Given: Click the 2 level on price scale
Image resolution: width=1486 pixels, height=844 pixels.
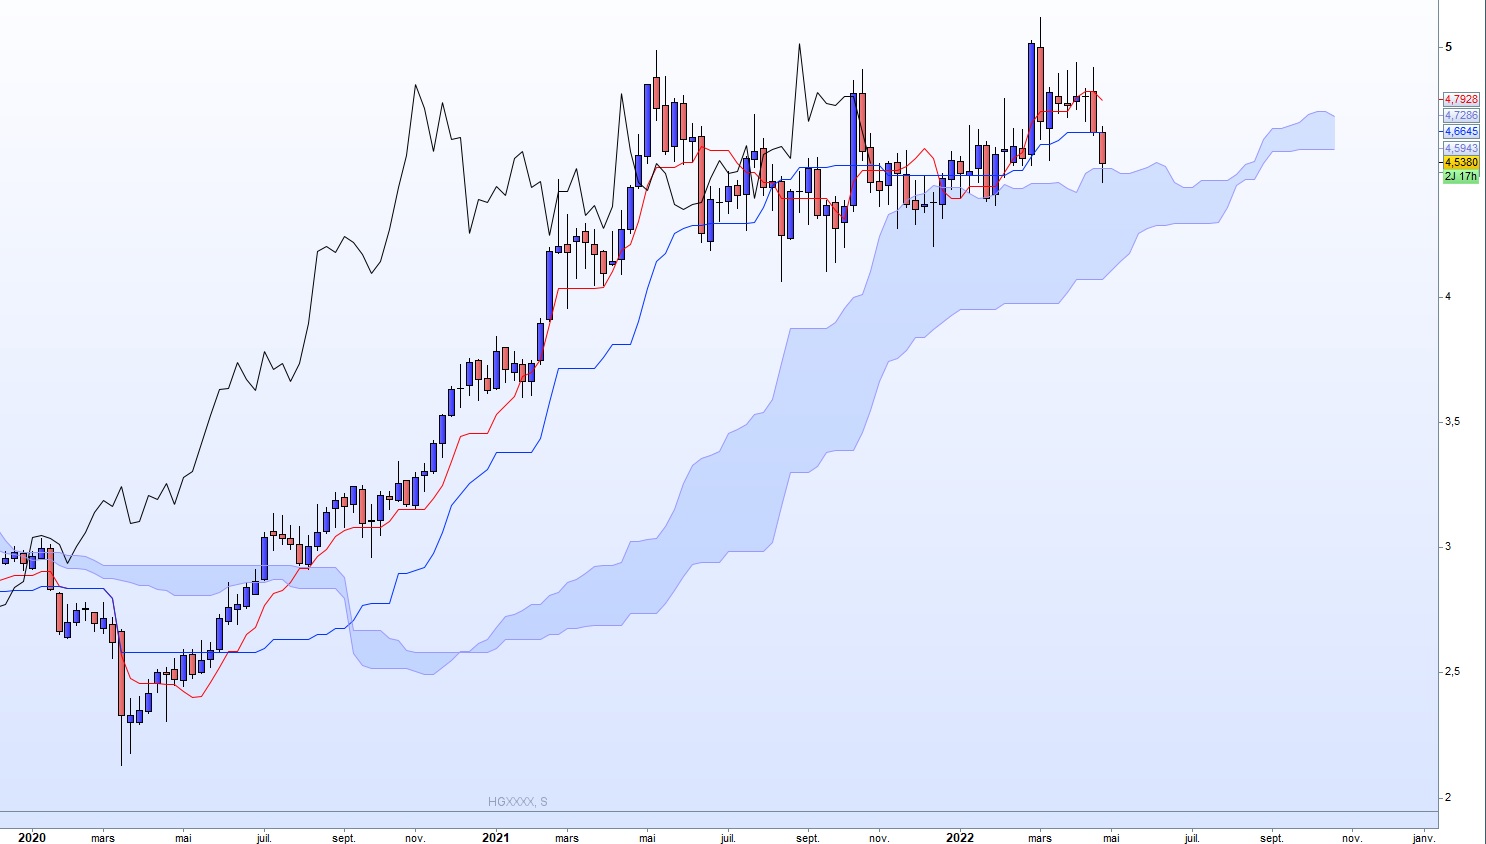Looking at the screenshot, I should click(1448, 797).
